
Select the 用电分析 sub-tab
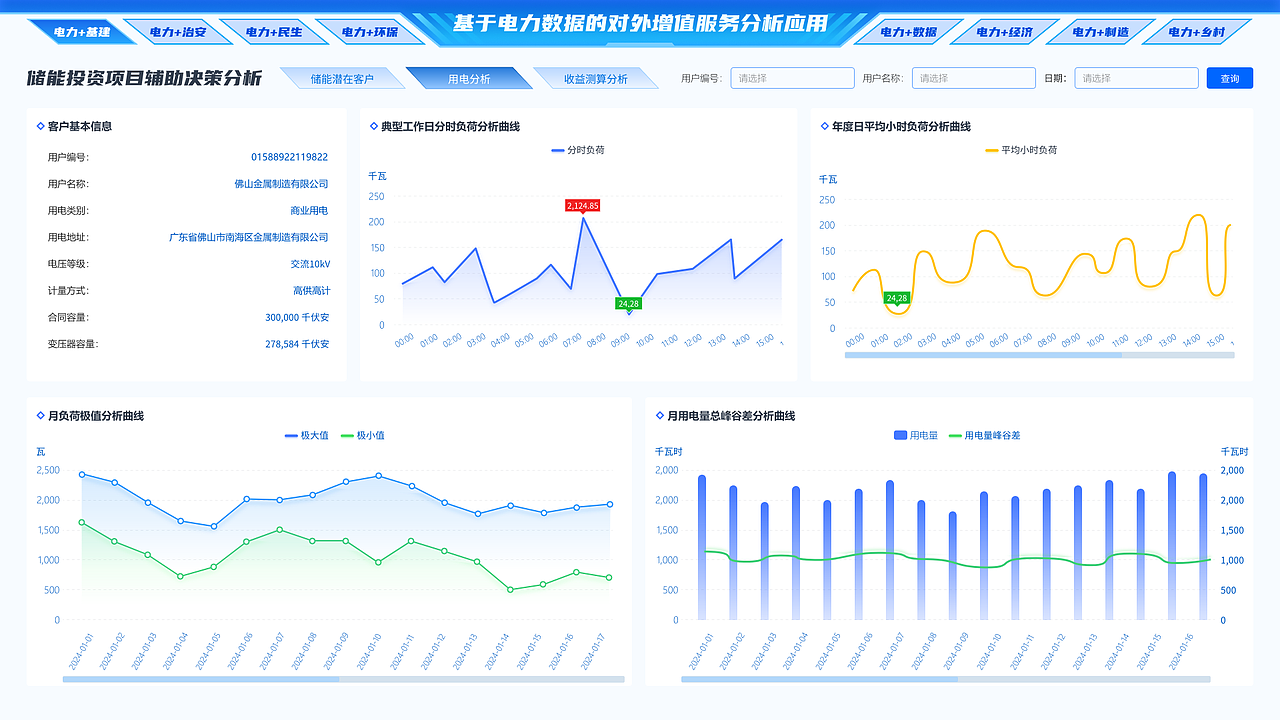tap(469, 78)
